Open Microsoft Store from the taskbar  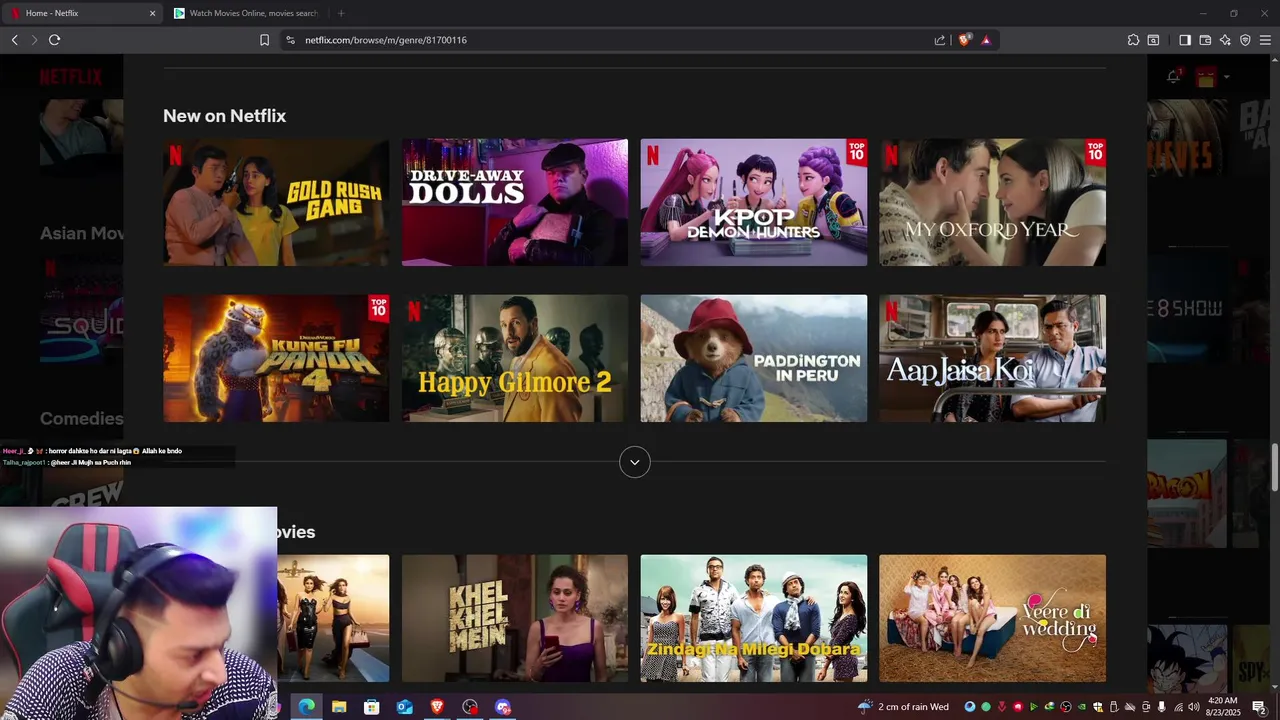[x=371, y=707]
